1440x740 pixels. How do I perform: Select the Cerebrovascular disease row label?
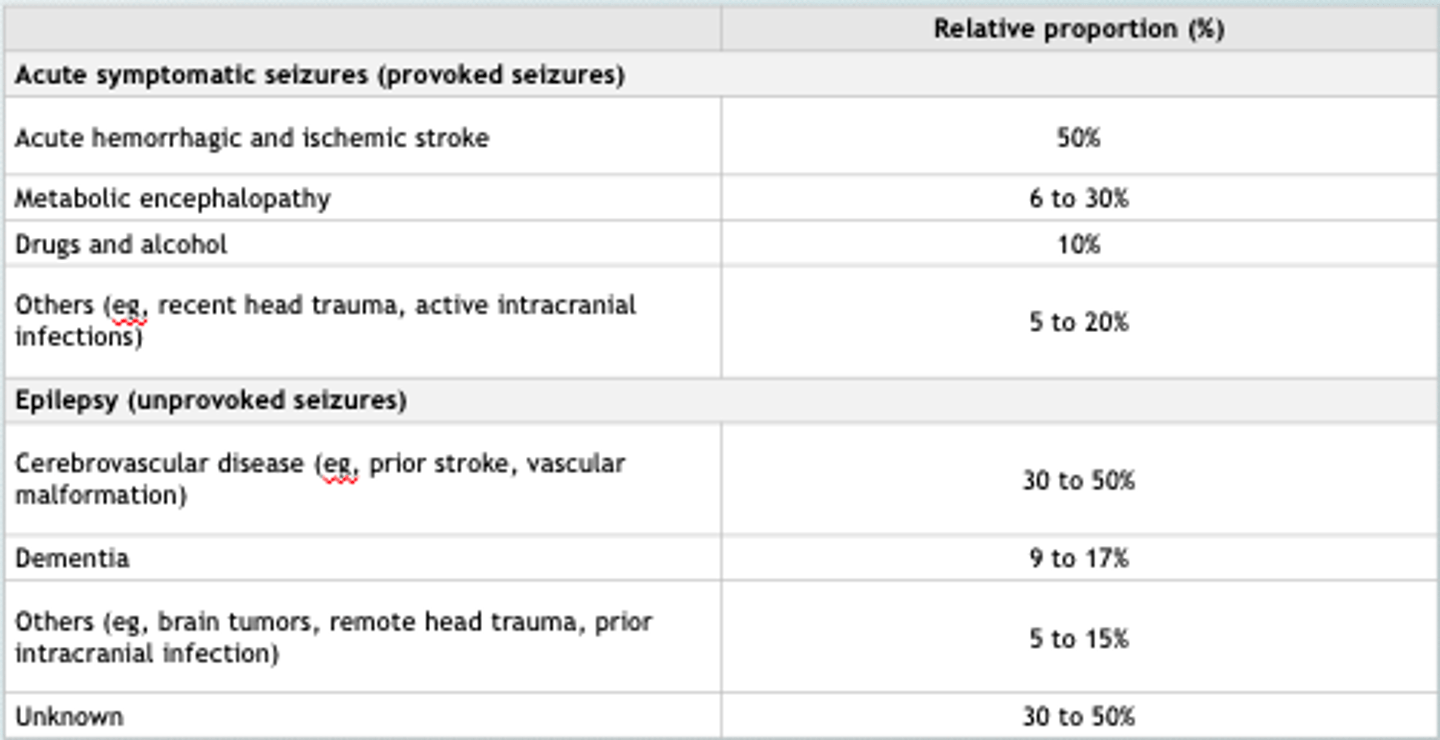tap(320, 479)
